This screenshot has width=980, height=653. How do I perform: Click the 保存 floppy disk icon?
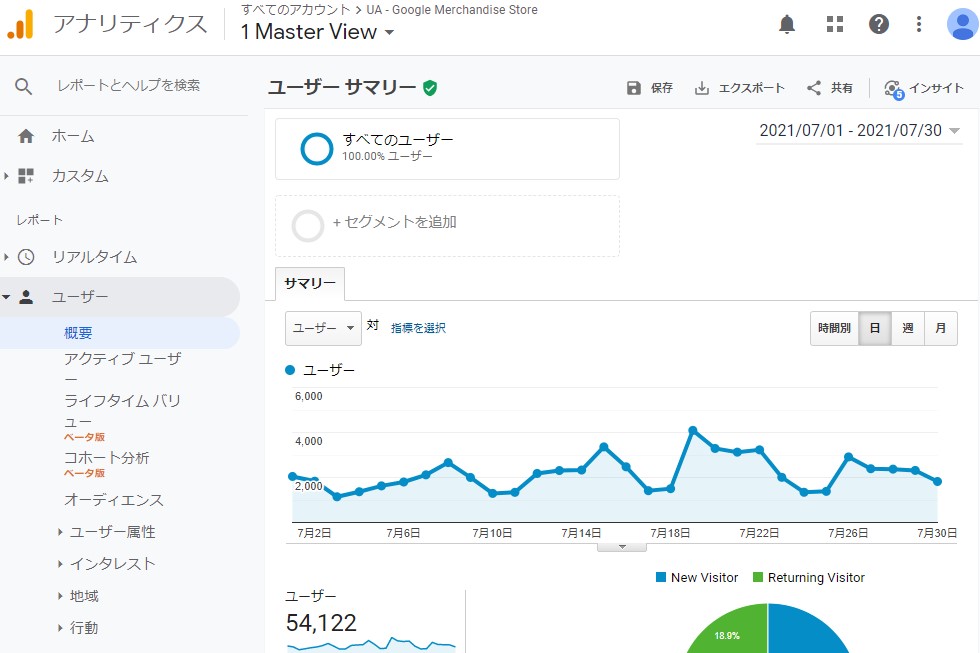pos(633,88)
